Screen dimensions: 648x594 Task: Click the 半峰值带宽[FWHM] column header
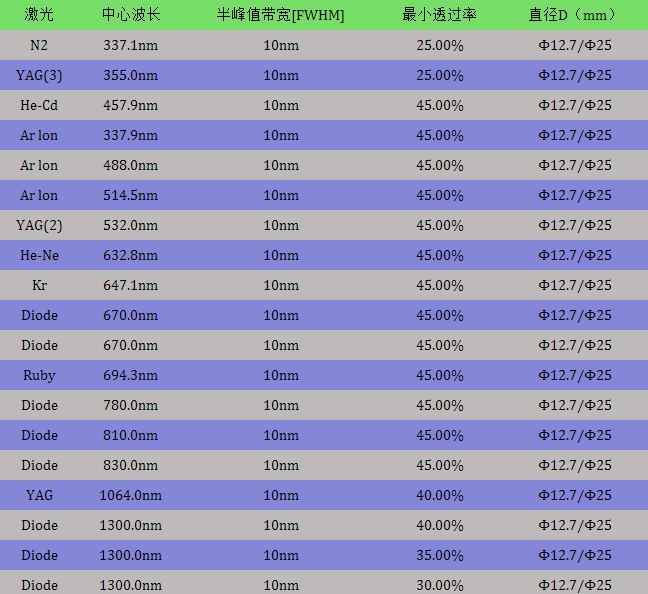coord(281,15)
